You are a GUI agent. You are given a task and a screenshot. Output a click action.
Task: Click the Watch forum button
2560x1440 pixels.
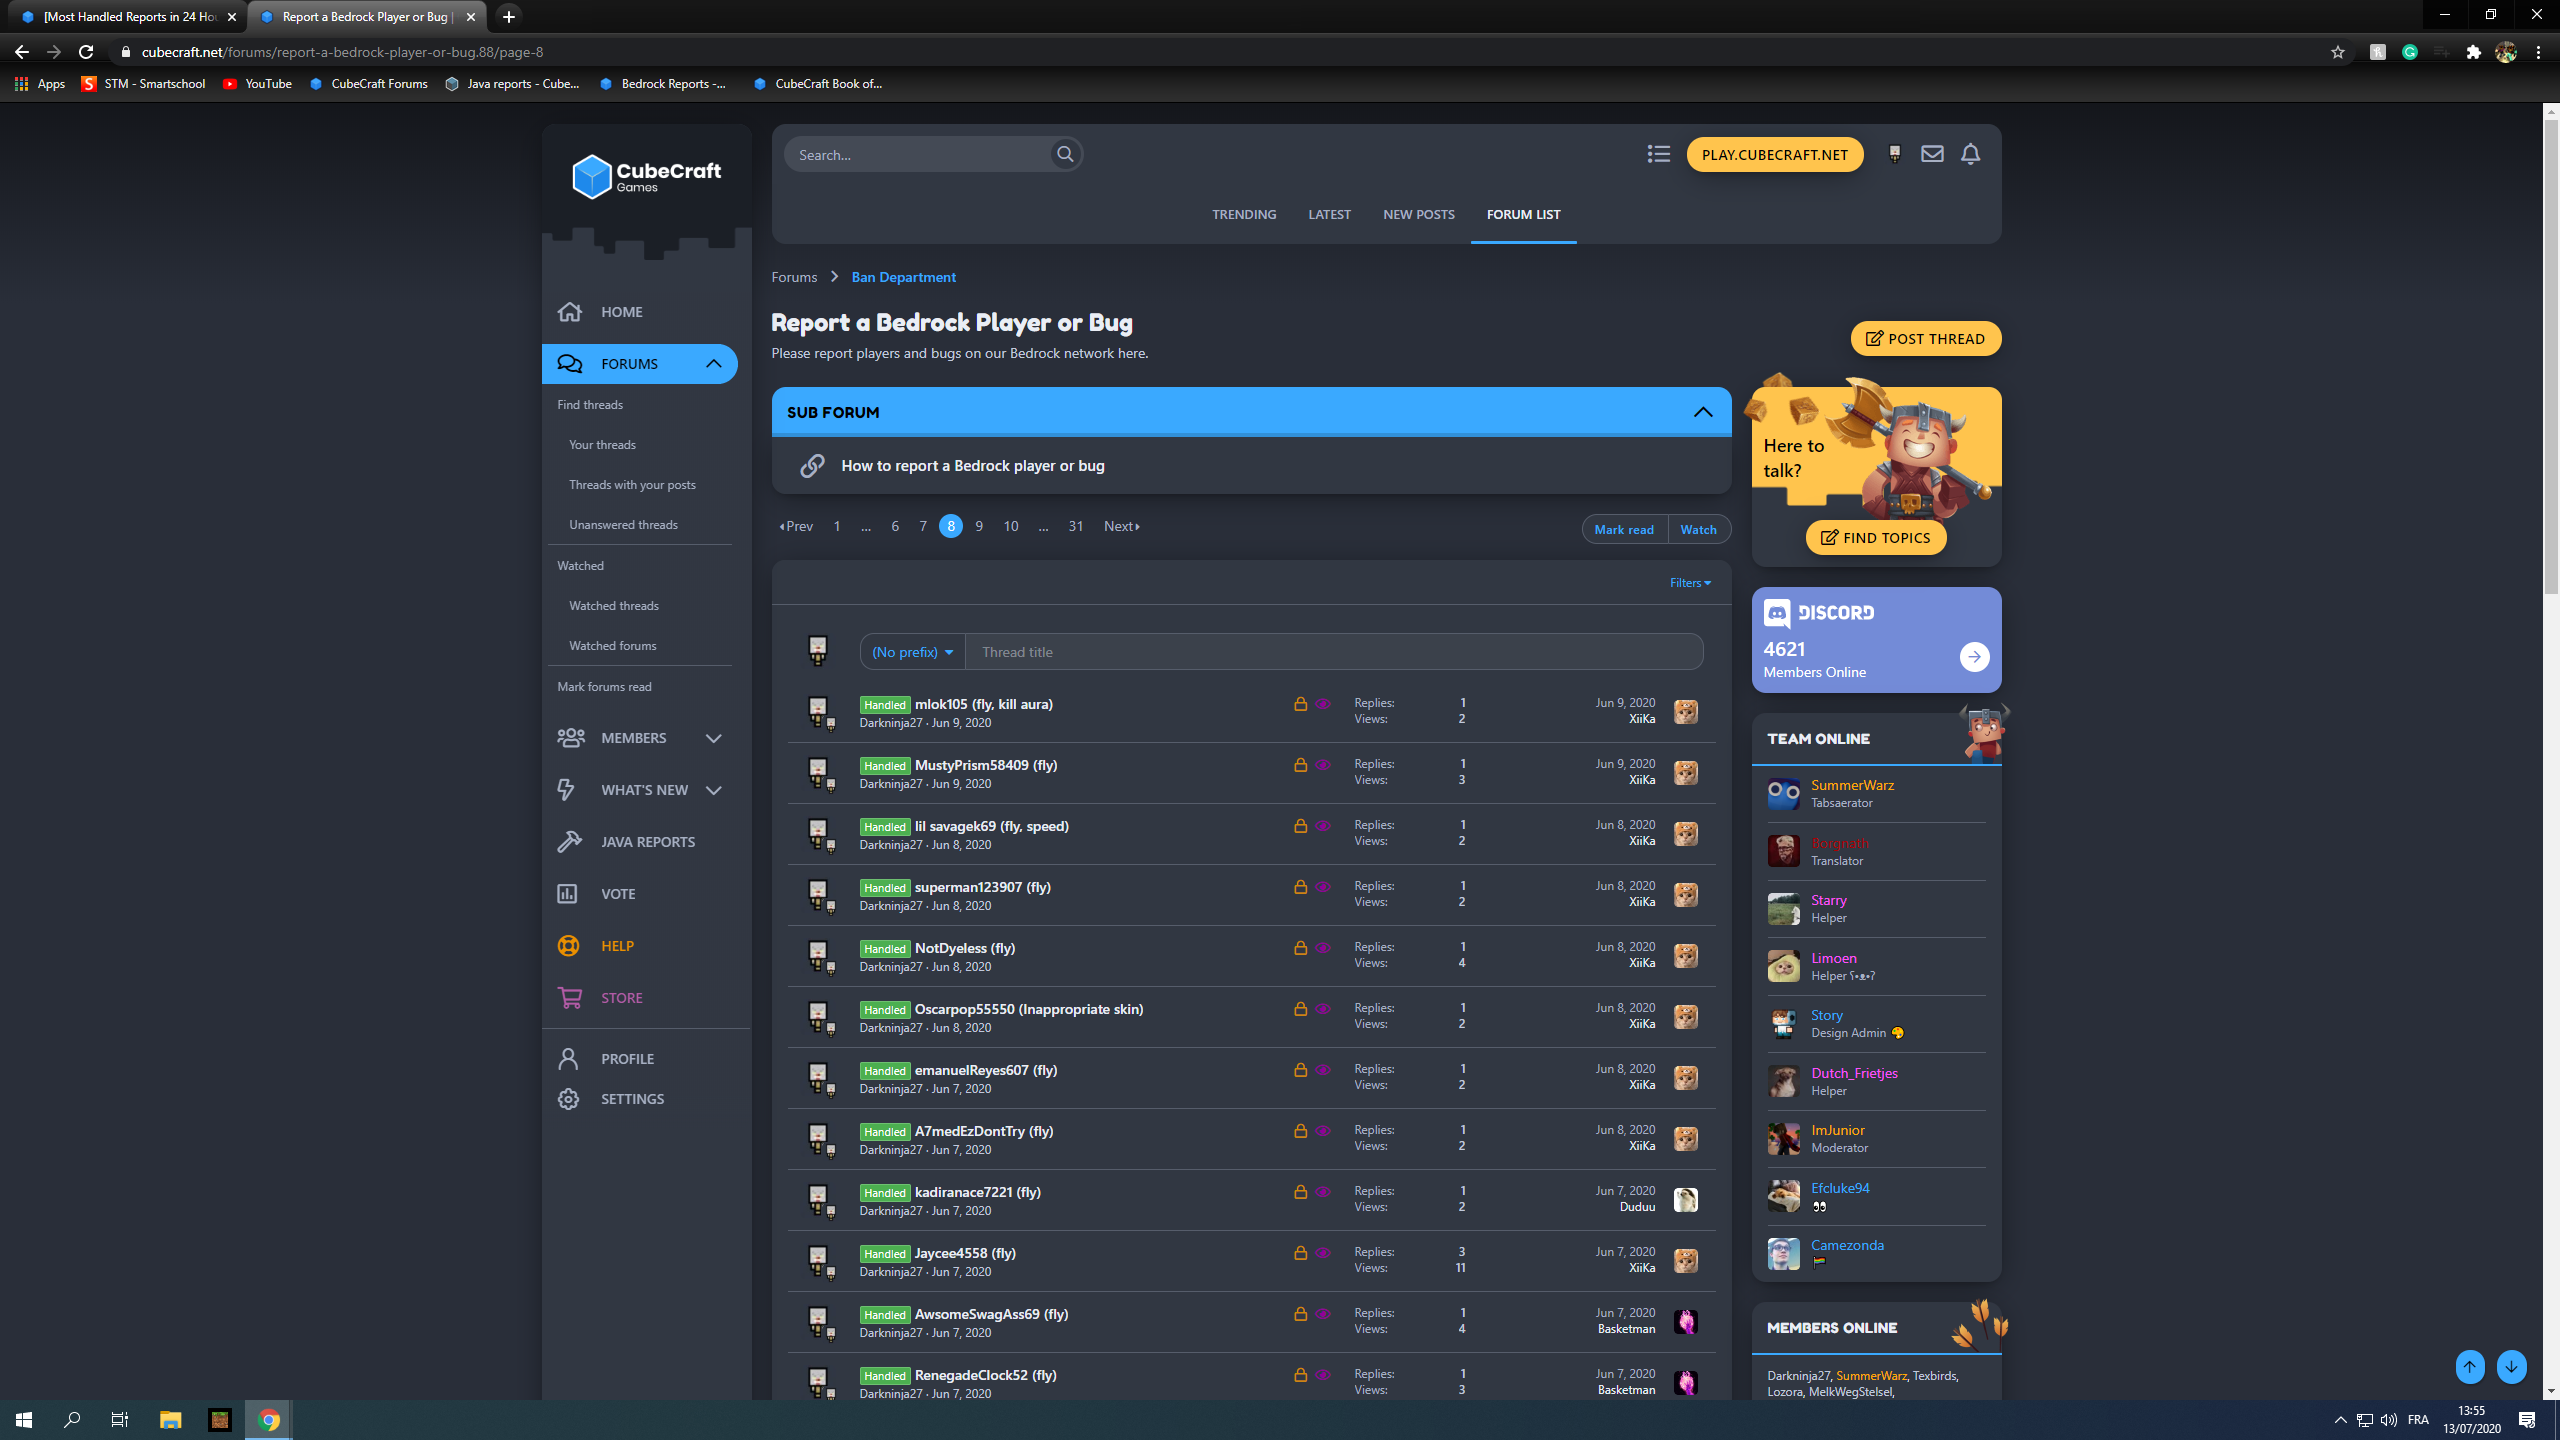[1698, 529]
